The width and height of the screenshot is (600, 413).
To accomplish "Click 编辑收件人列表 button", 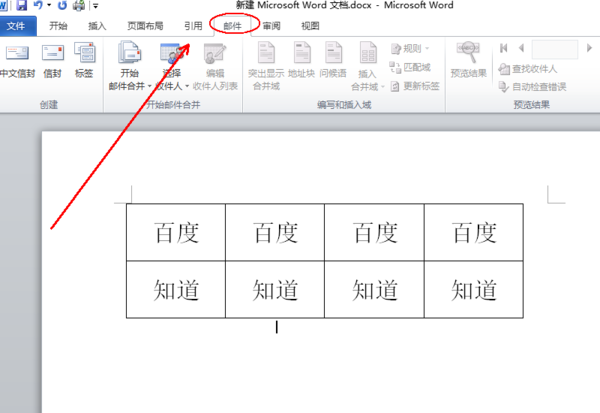I will click(x=215, y=67).
